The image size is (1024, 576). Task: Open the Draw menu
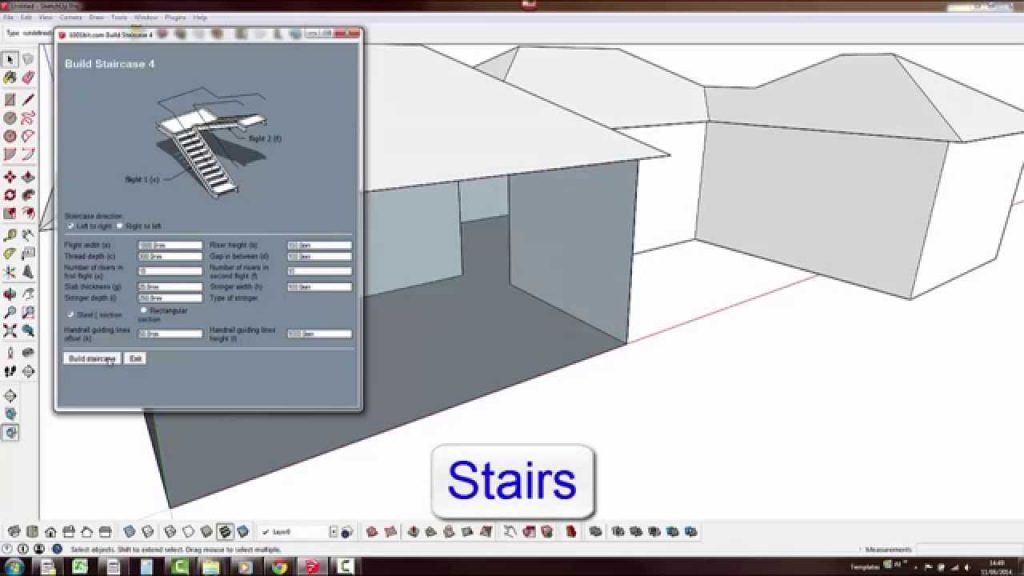pyautogui.click(x=96, y=17)
